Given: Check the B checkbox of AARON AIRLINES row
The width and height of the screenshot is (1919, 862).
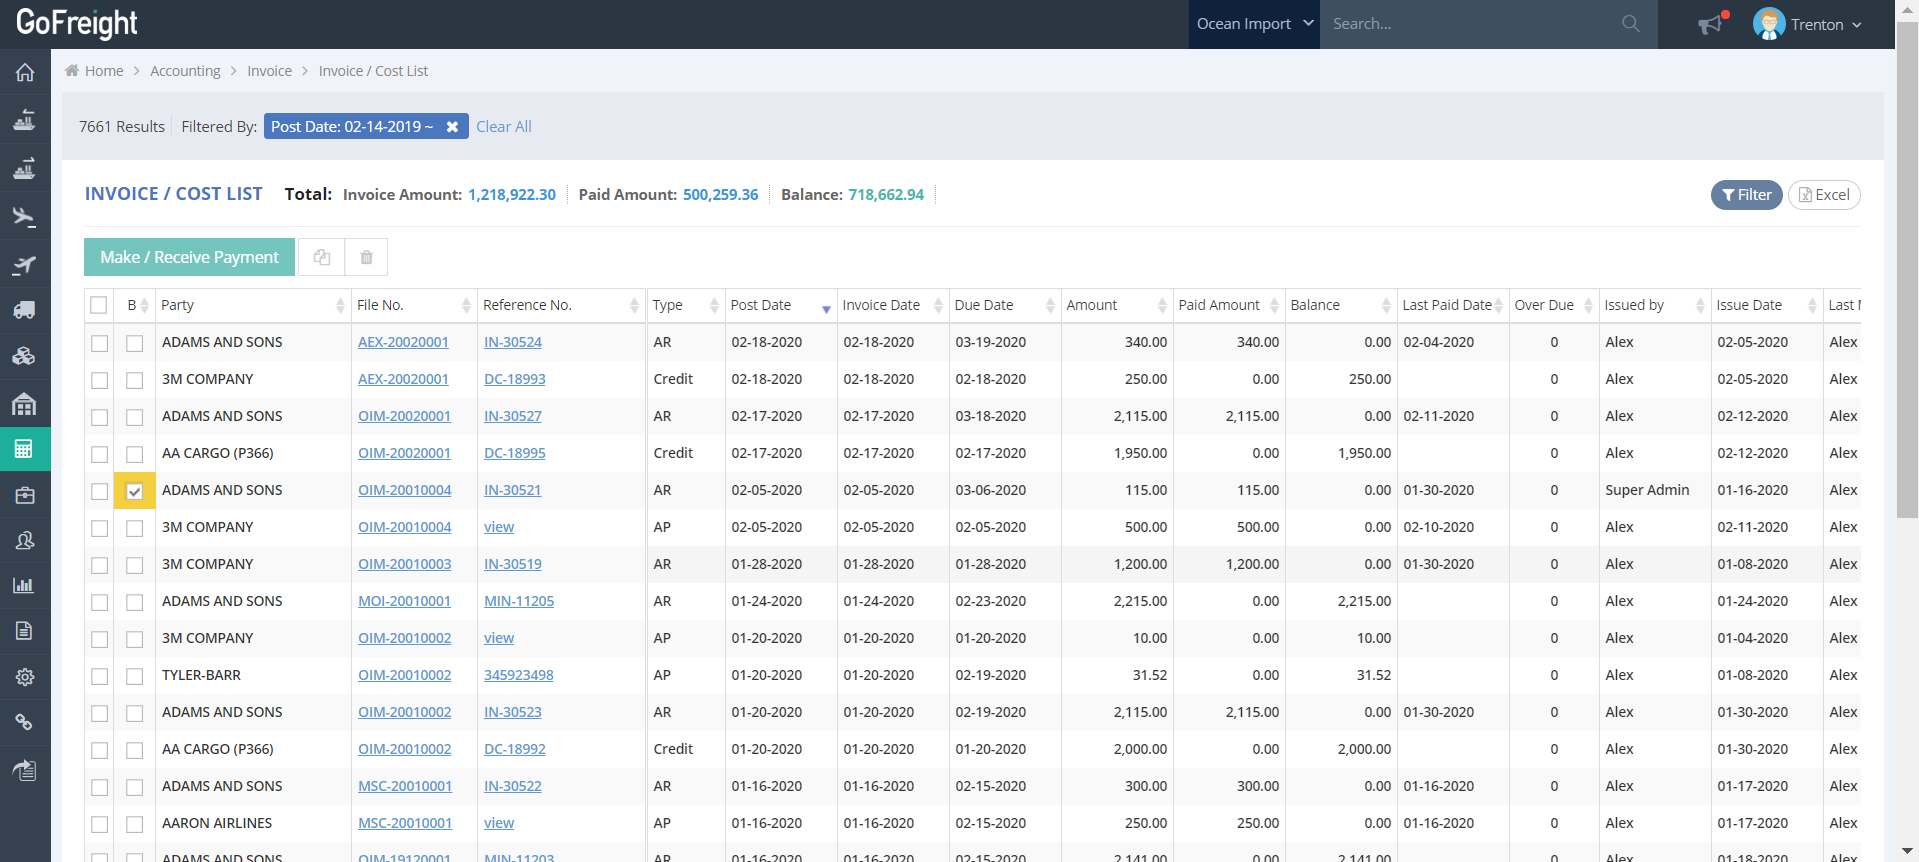Looking at the screenshot, I should [x=135, y=824].
